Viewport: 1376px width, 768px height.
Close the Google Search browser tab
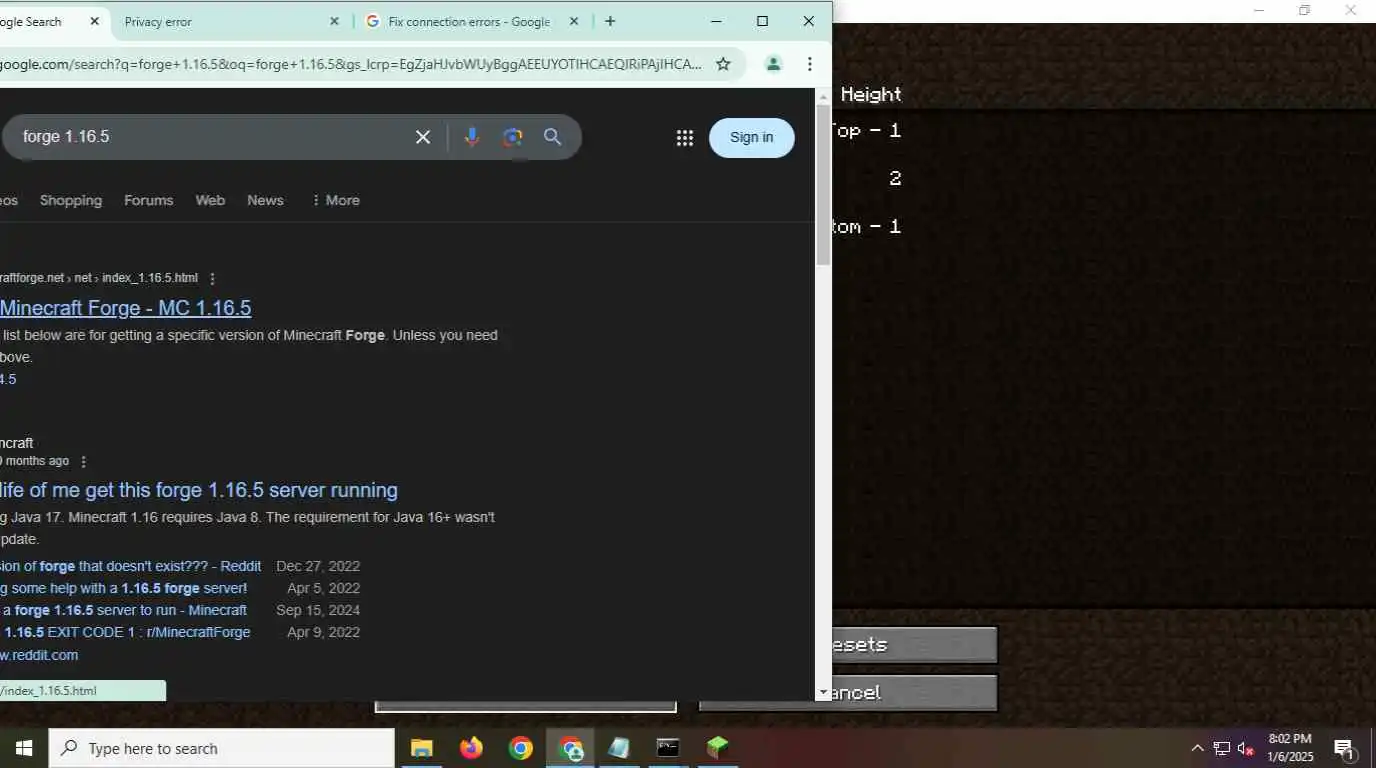pyautogui.click(x=95, y=21)
